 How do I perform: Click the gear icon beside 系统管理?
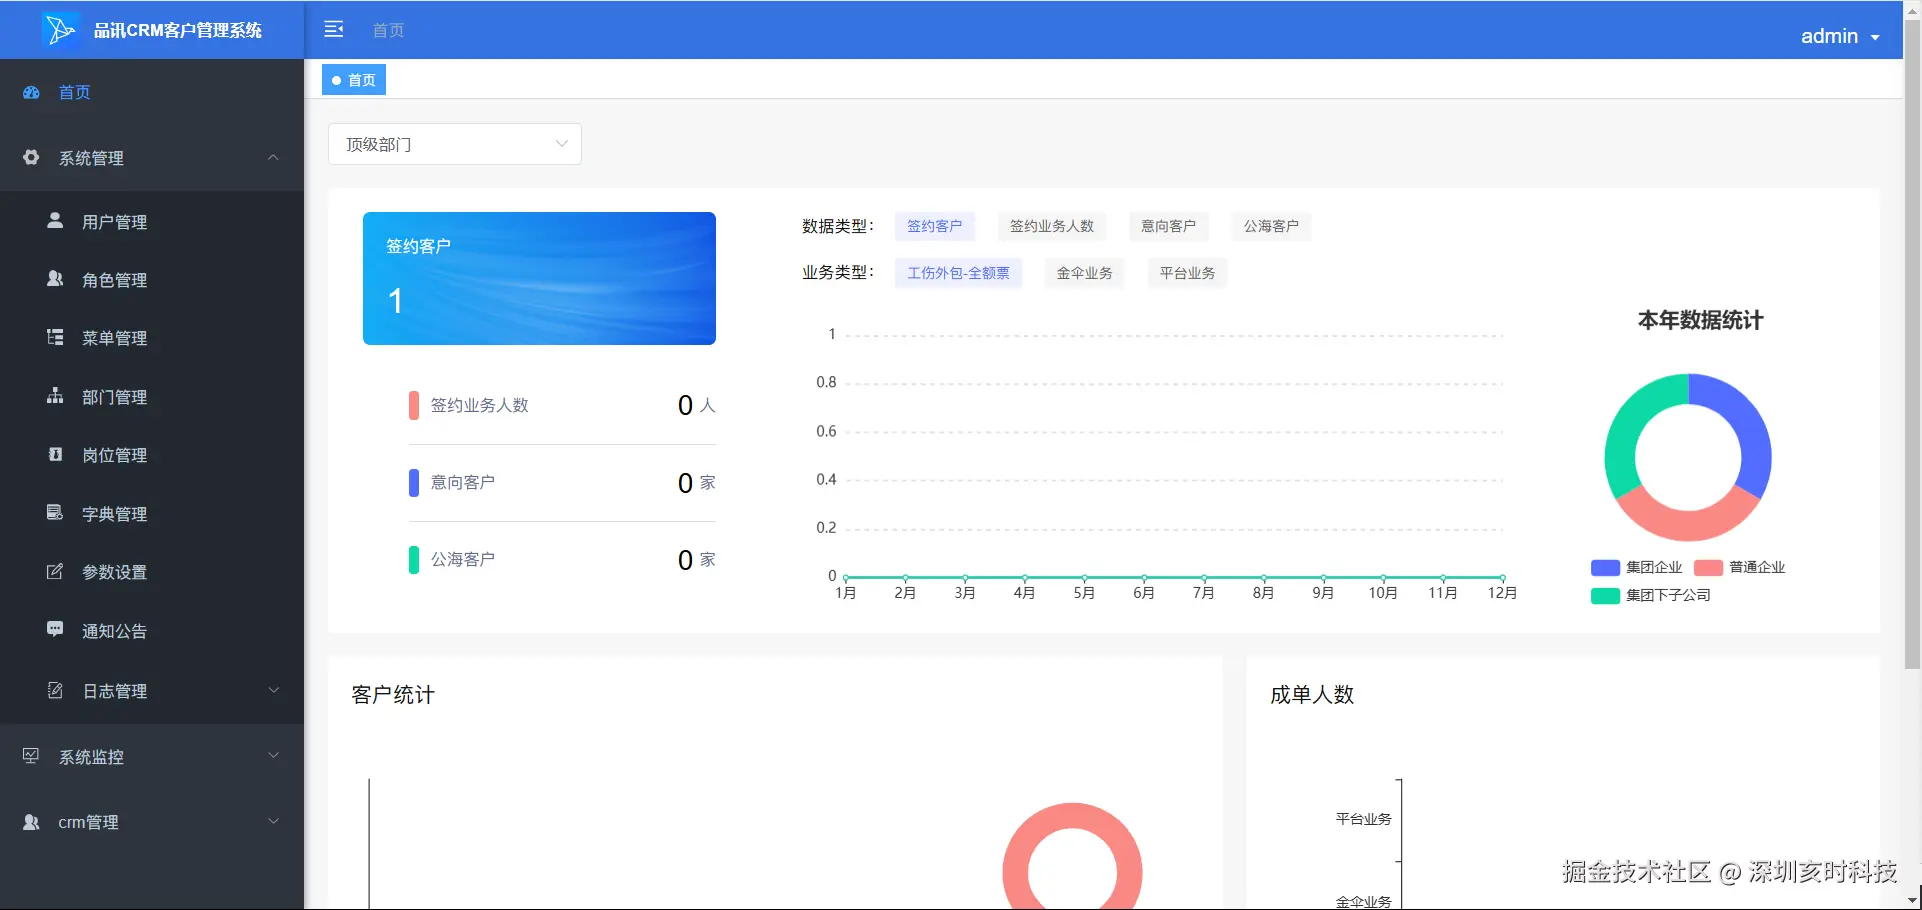(31, 158)
